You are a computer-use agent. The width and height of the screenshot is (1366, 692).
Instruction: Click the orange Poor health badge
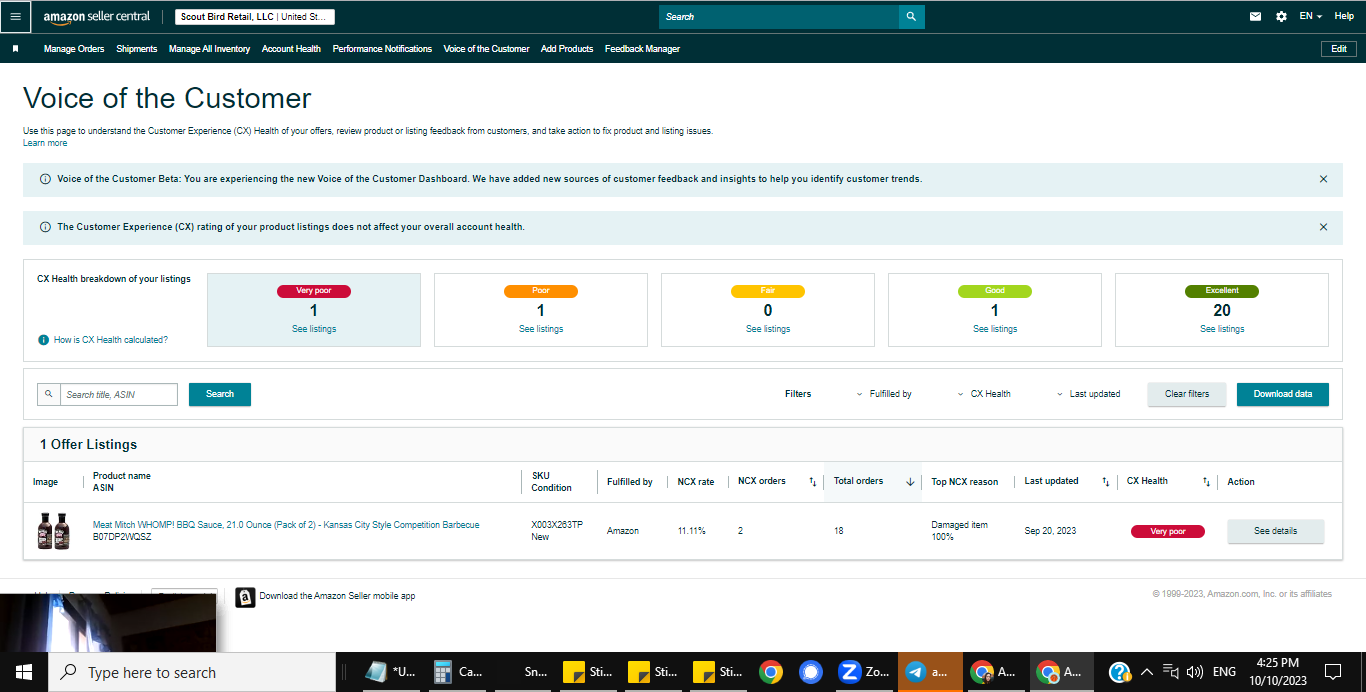coord(541,291)
